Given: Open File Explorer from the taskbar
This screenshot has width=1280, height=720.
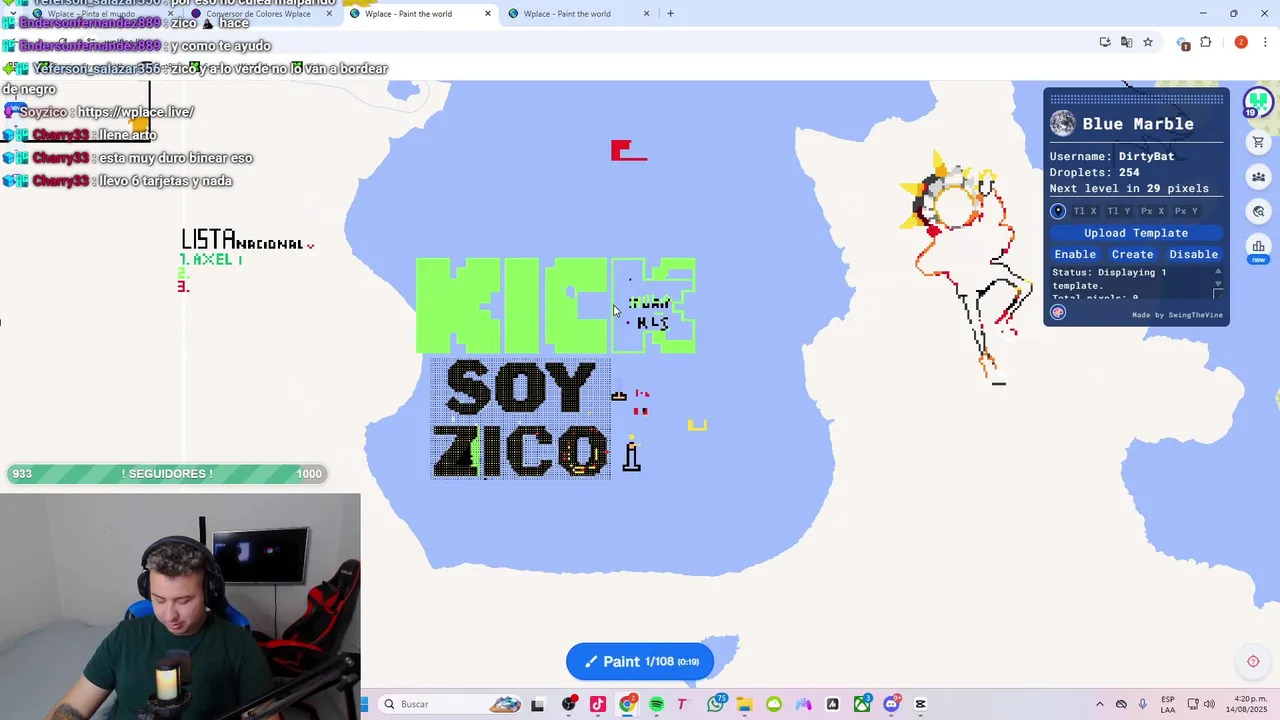Looking at the screenshot, I should [x=744, y=704].
